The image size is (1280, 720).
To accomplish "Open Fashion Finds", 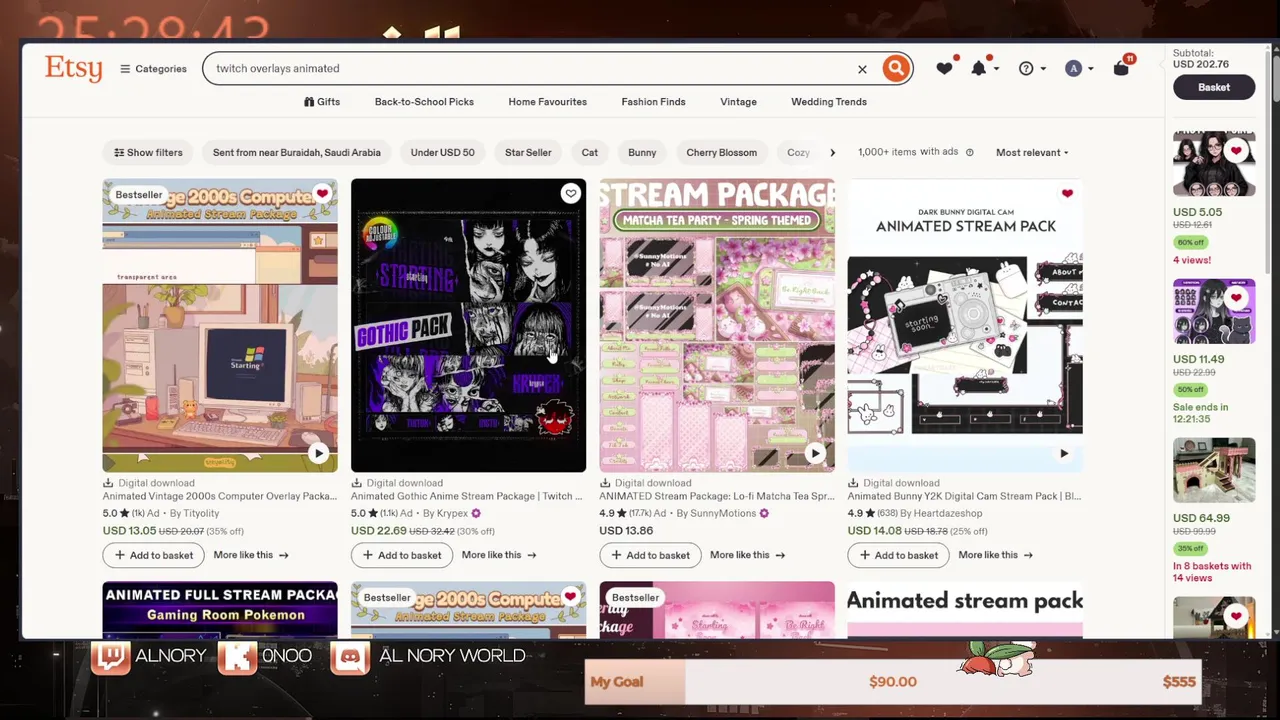I will coord(653,102).
